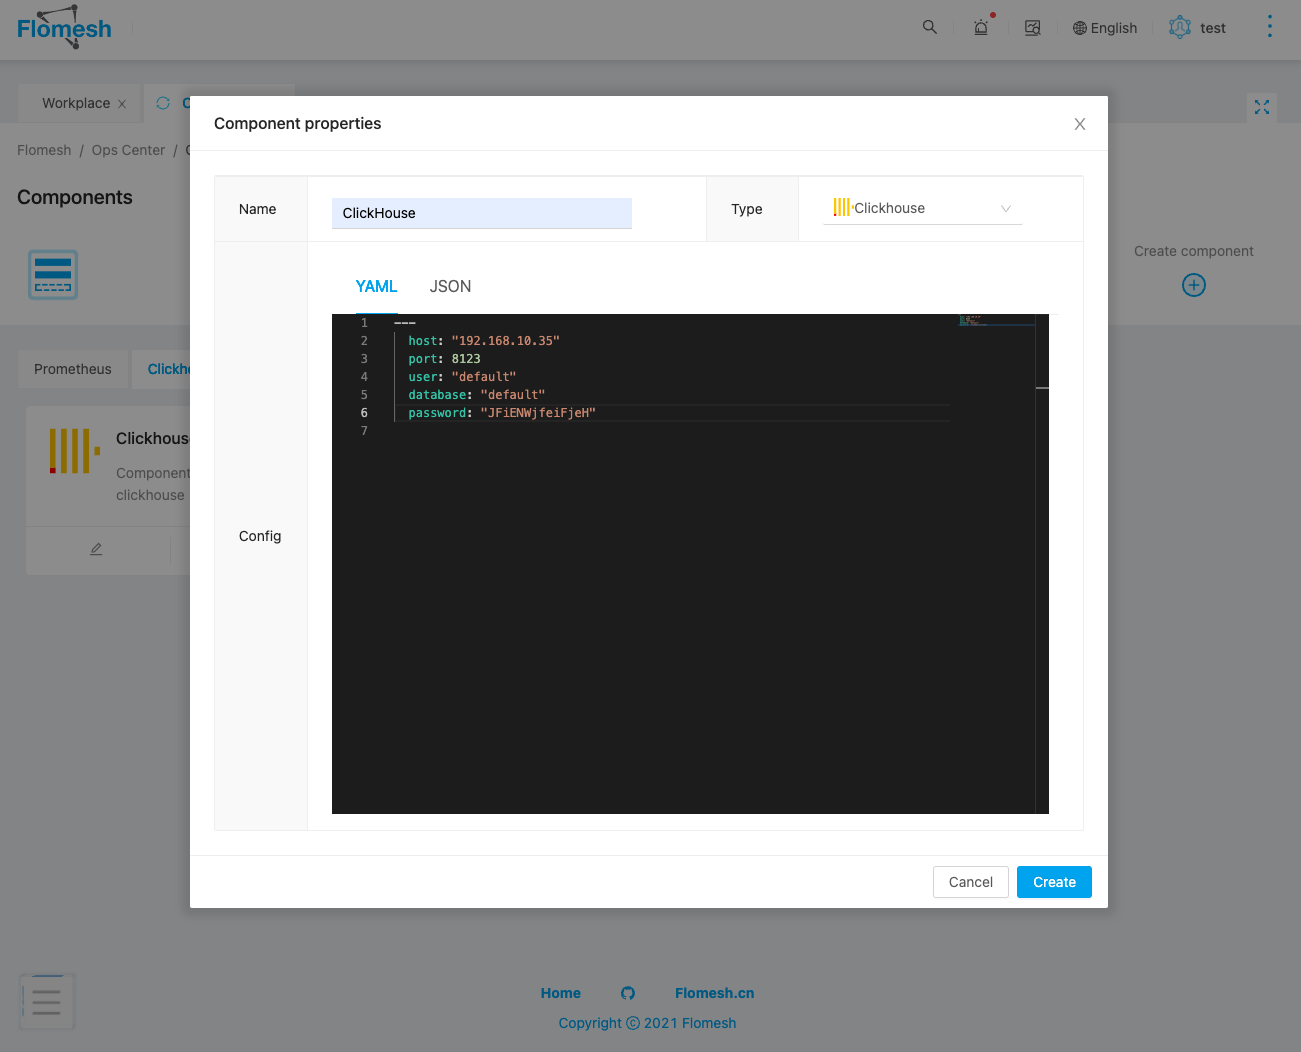Screen dimensions: 1301x1052
Task: Close the Component properties dialog
Action: (x=1080, y=124)
